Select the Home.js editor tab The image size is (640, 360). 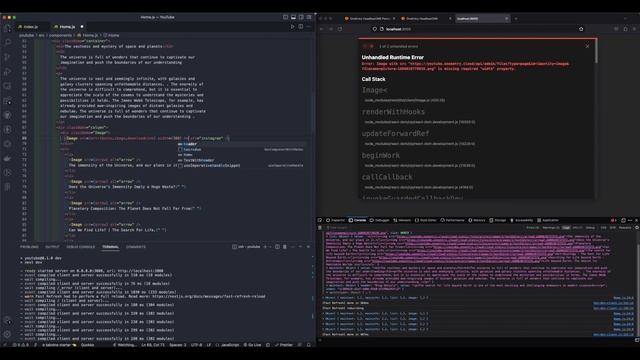(67, 27)
